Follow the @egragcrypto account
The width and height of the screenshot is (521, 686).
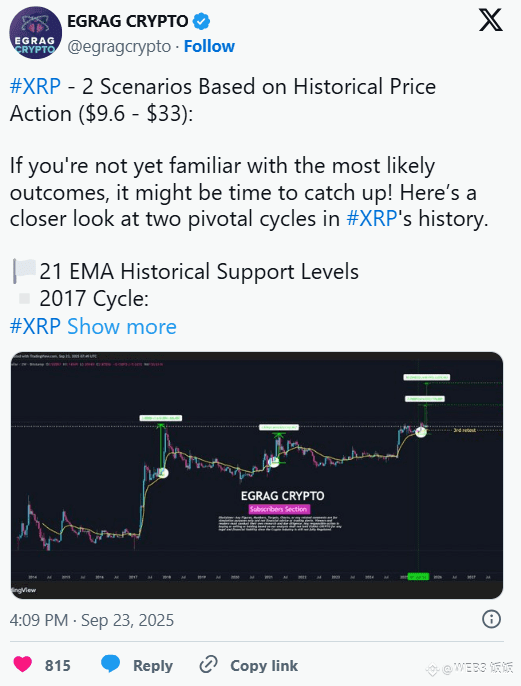click(209, 46)
